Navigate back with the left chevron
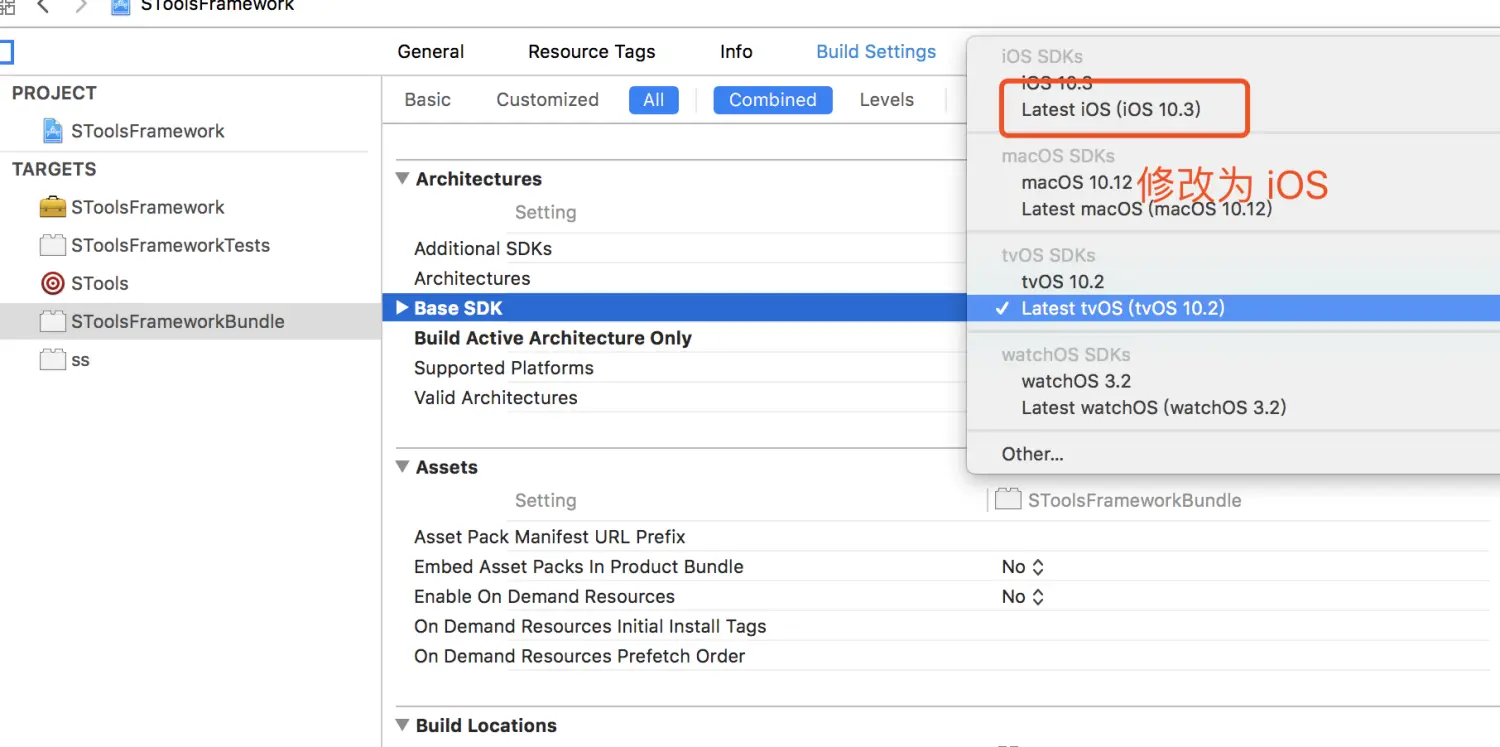Screen dimensions: 1500x747 [x=43, y=6]
